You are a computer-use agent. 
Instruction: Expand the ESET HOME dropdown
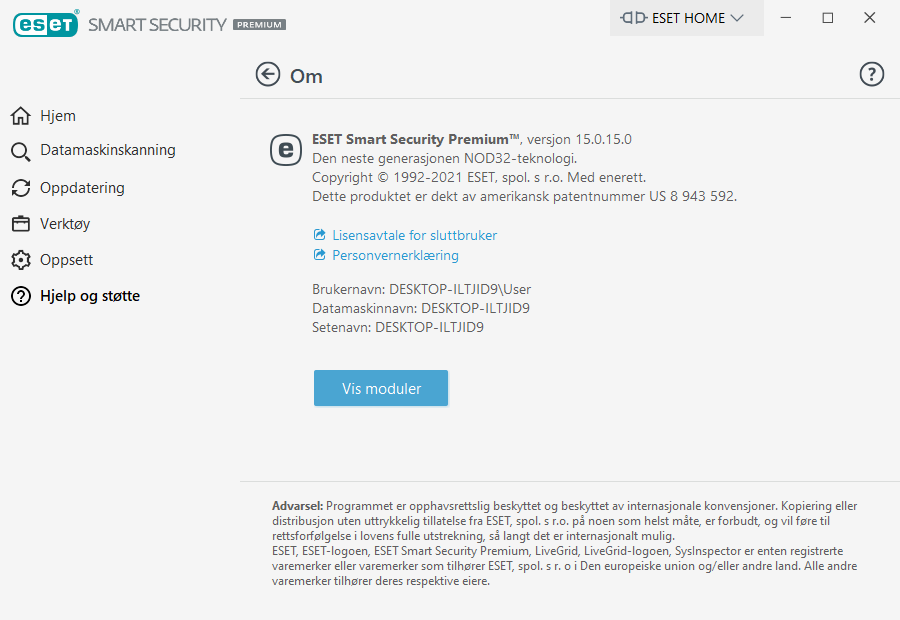737,18
